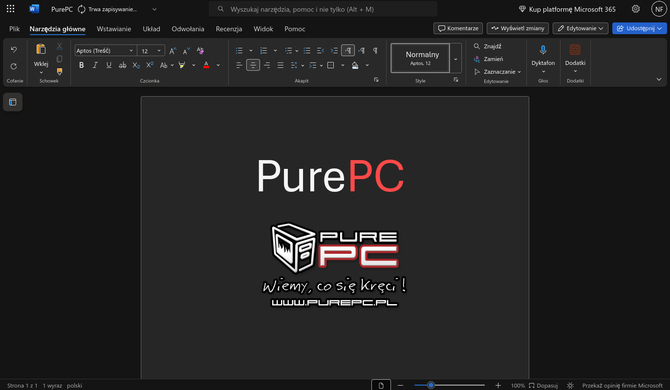Expand the styles gallery arrow
670x390 pixels.
[x=455, y=59]
